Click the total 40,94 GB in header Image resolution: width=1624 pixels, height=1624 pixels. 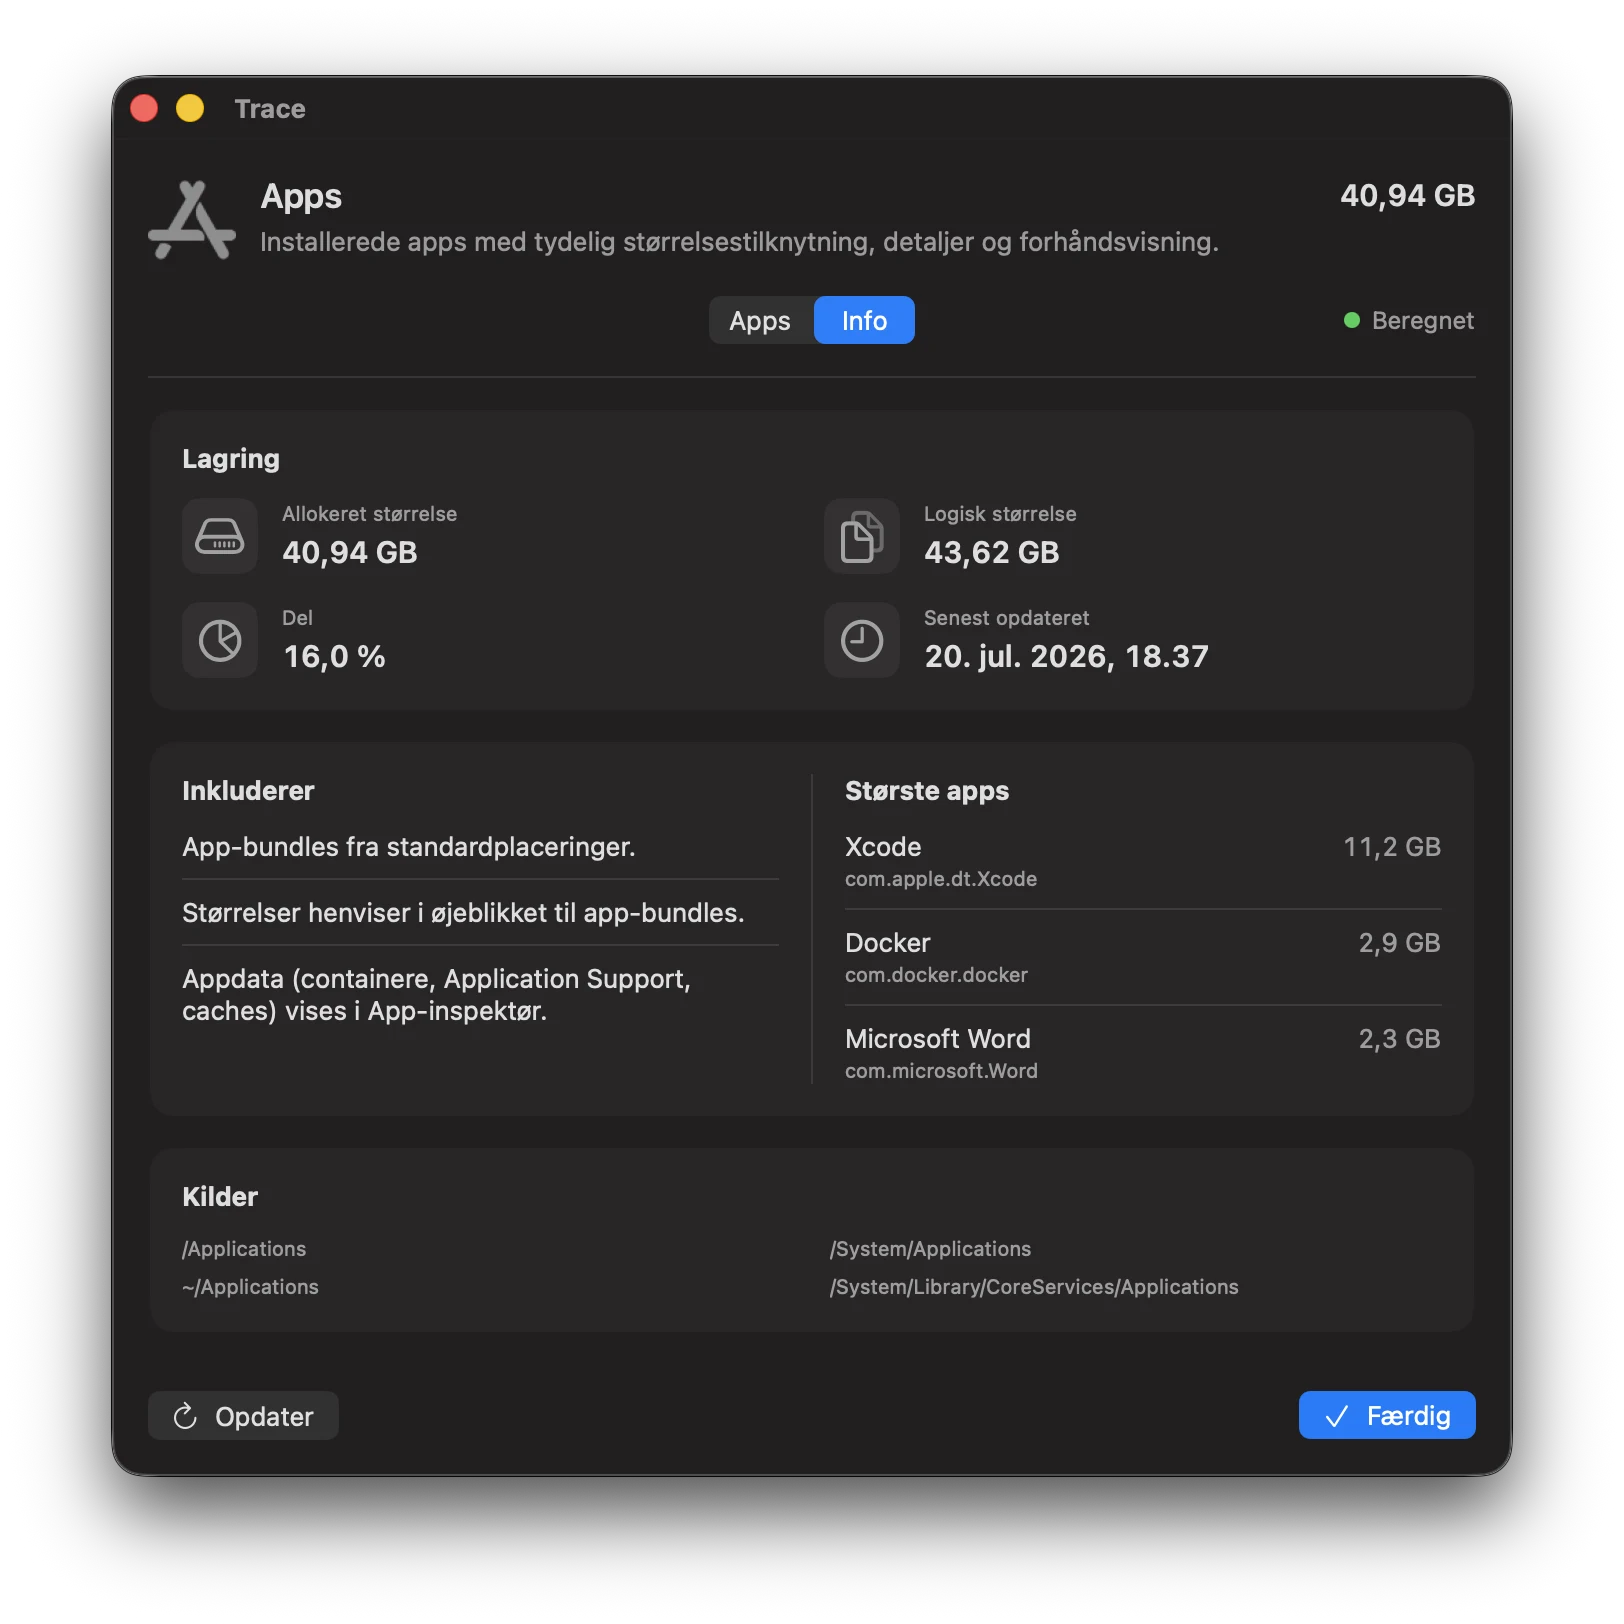pos(1408,195)
